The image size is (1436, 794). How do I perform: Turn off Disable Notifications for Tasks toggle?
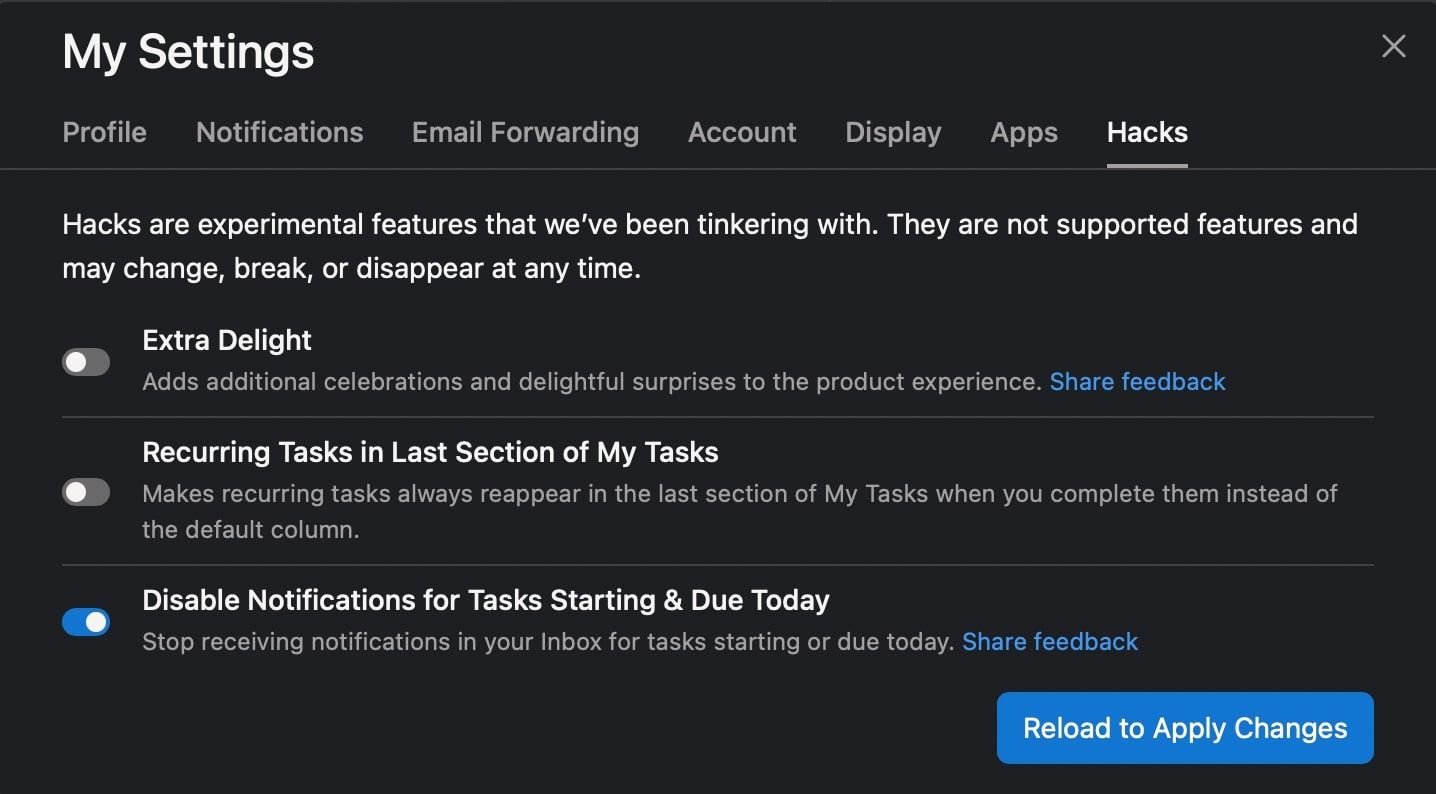point(86,622)
